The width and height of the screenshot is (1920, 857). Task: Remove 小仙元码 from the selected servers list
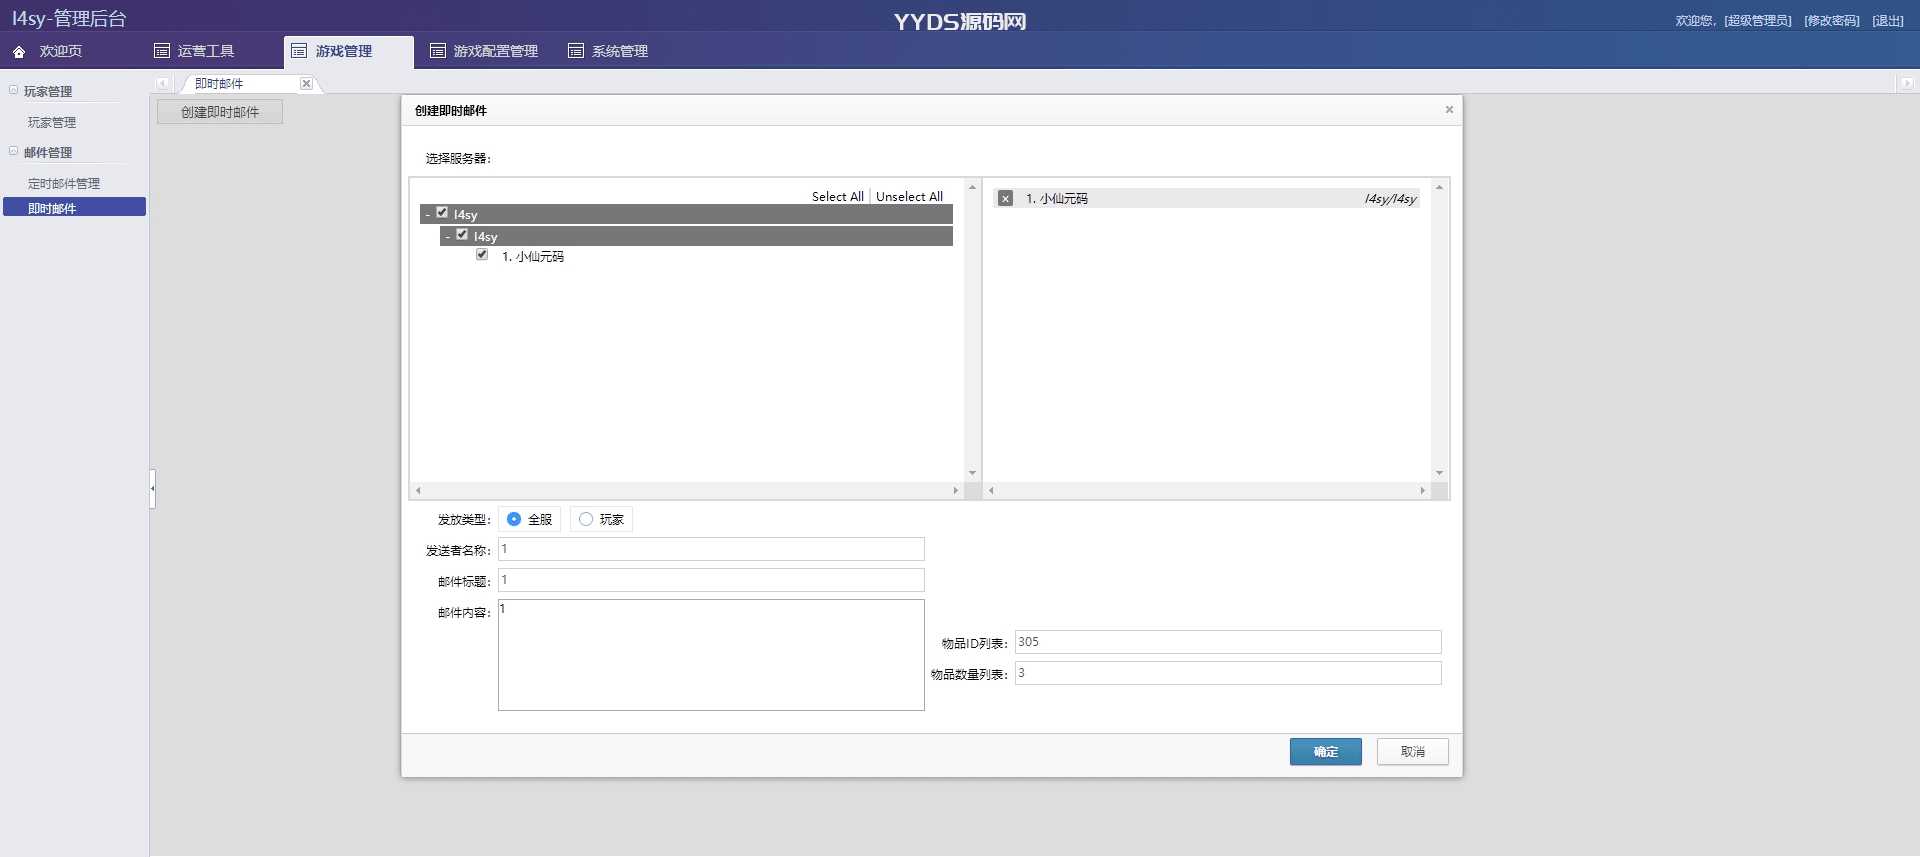coord(1005,199)
